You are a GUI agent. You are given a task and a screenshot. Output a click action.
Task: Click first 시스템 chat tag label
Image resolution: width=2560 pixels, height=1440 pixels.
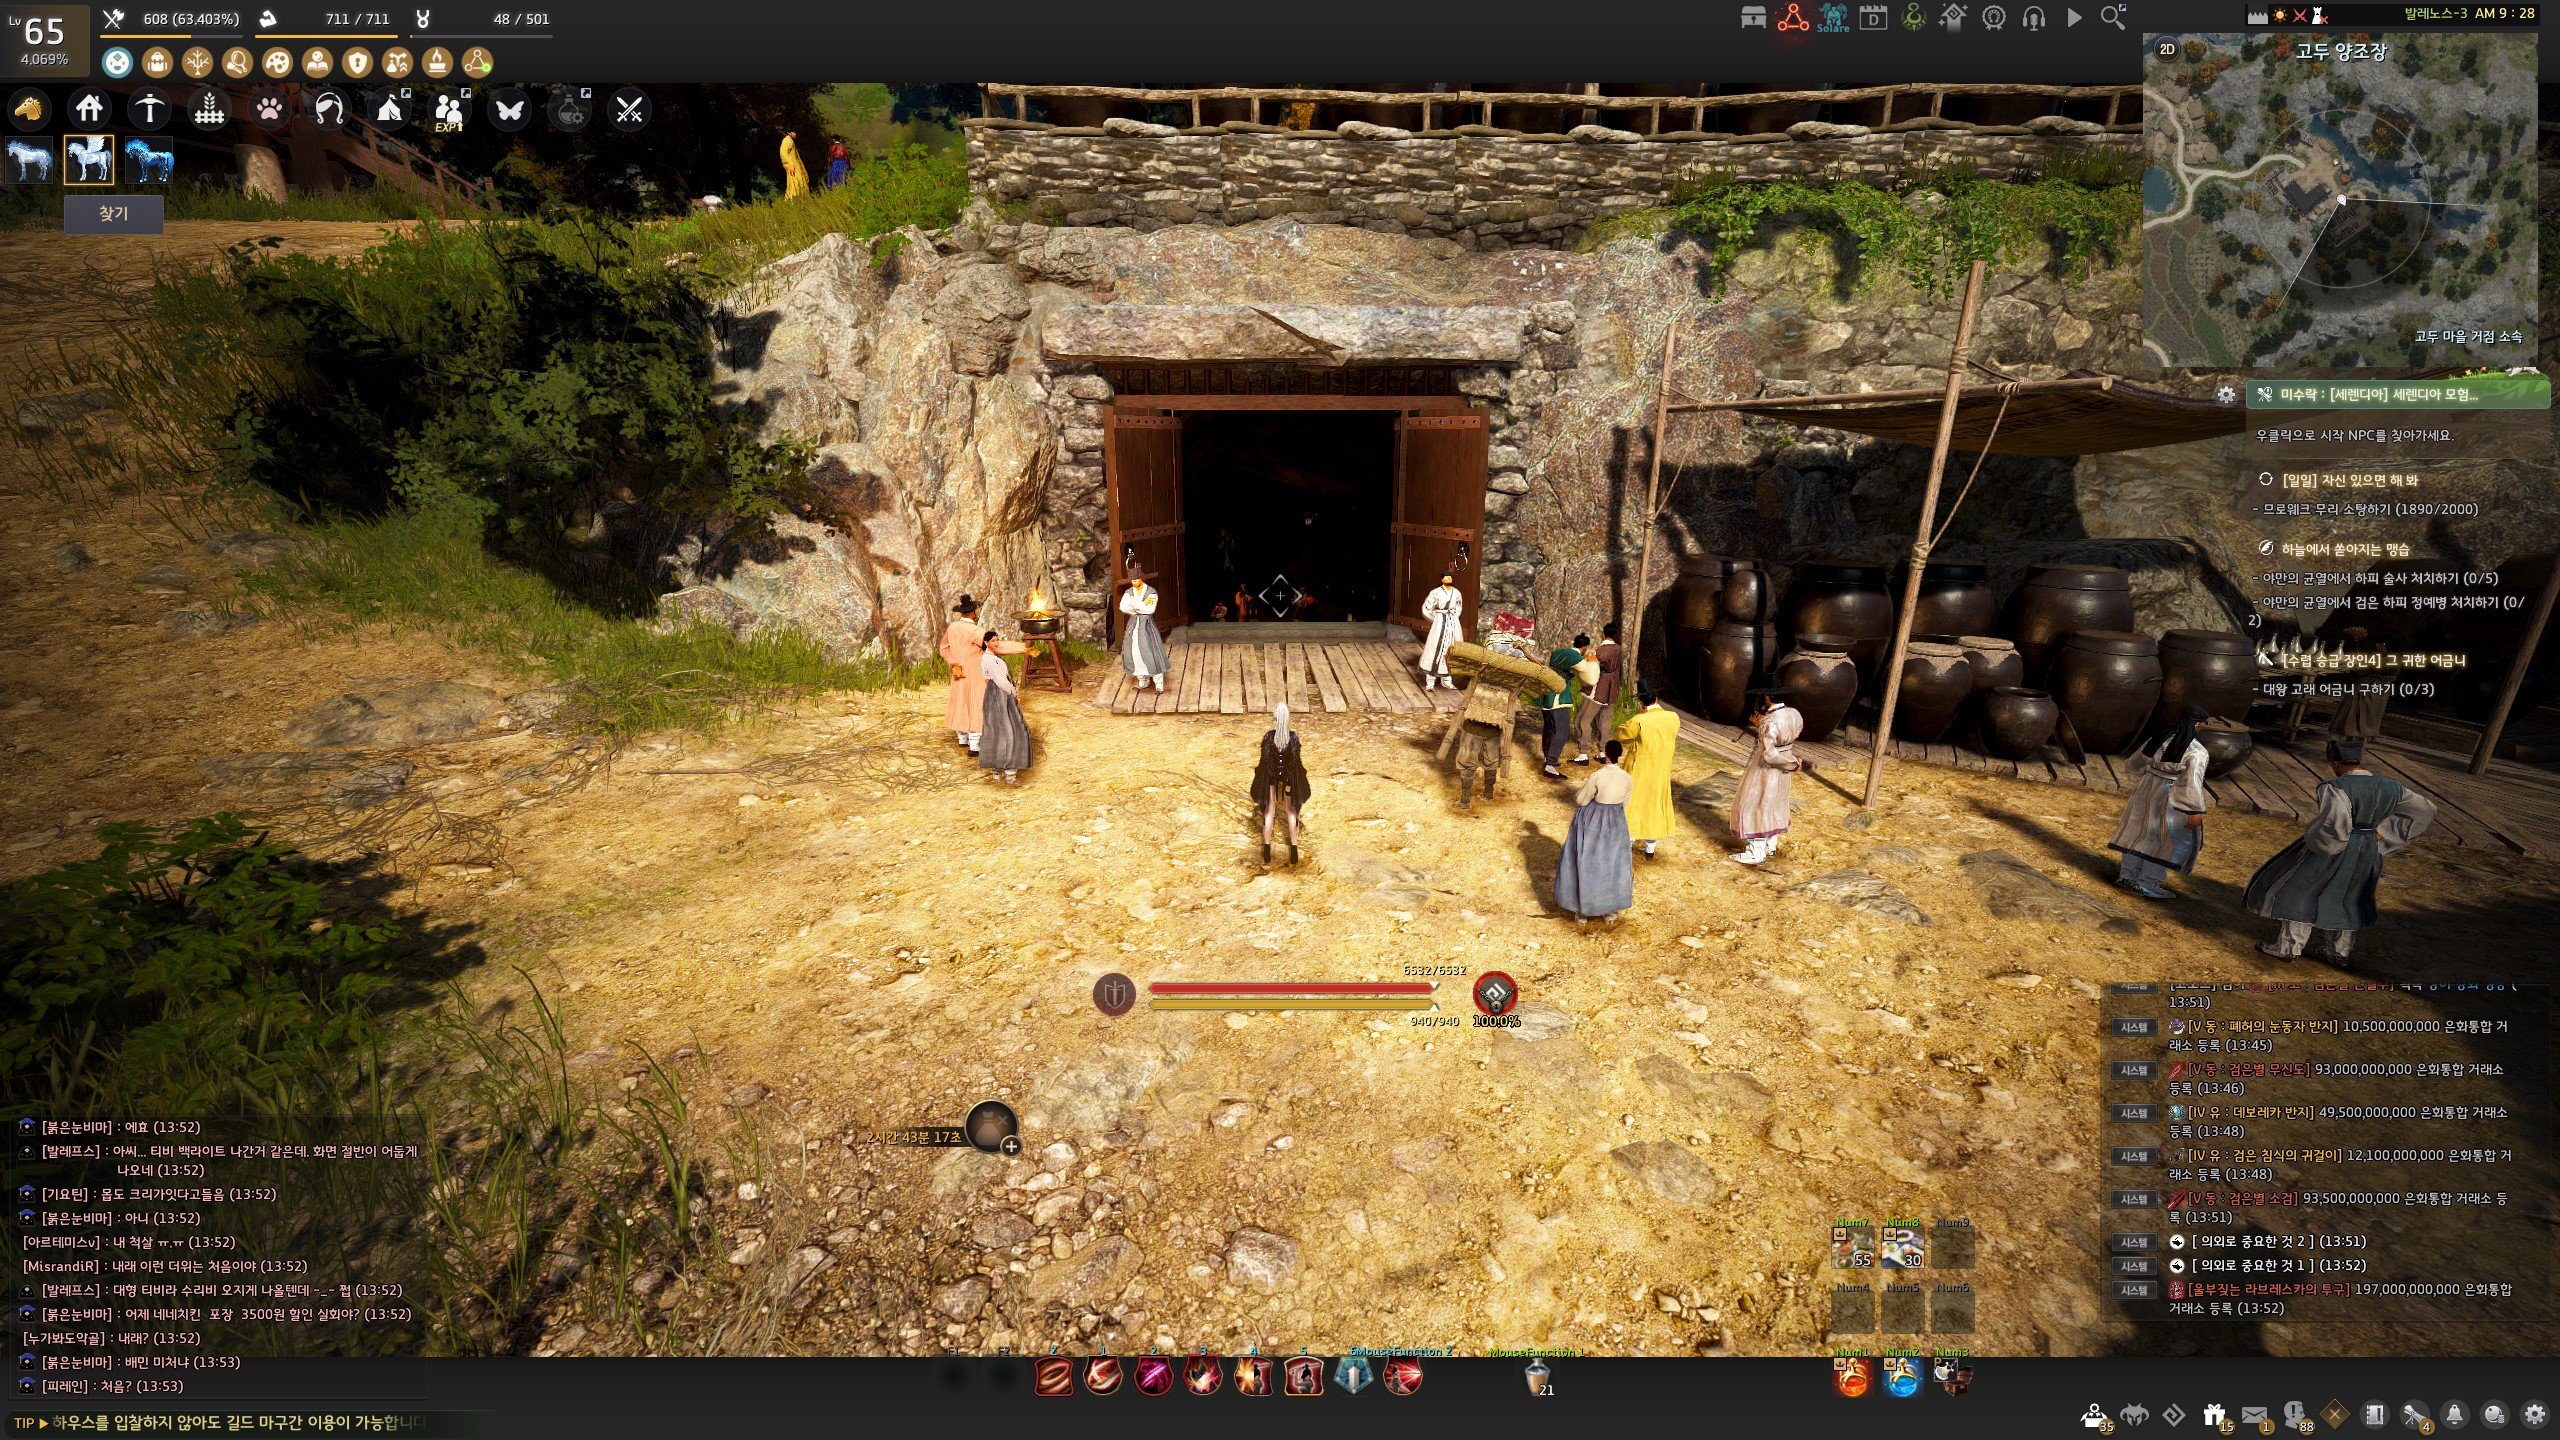click(2133, 1027)
